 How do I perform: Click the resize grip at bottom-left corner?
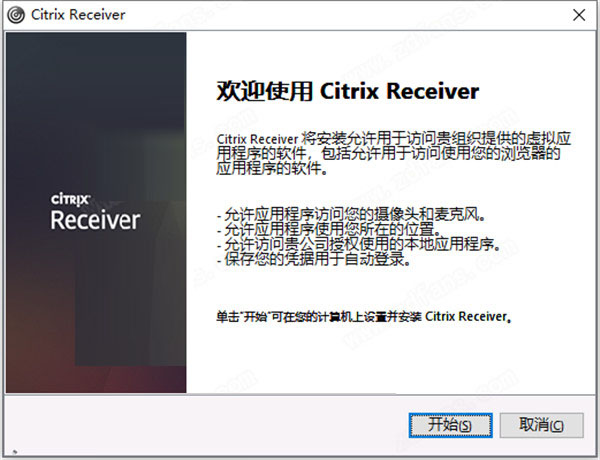pos(15,452)
